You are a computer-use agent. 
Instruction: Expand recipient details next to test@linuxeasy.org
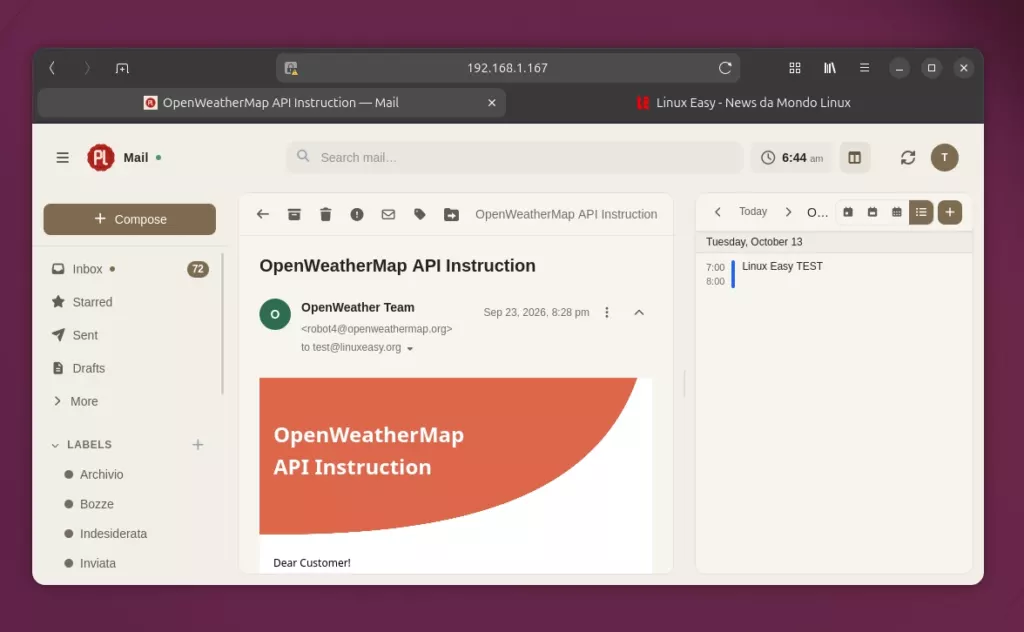click(410, 349)
